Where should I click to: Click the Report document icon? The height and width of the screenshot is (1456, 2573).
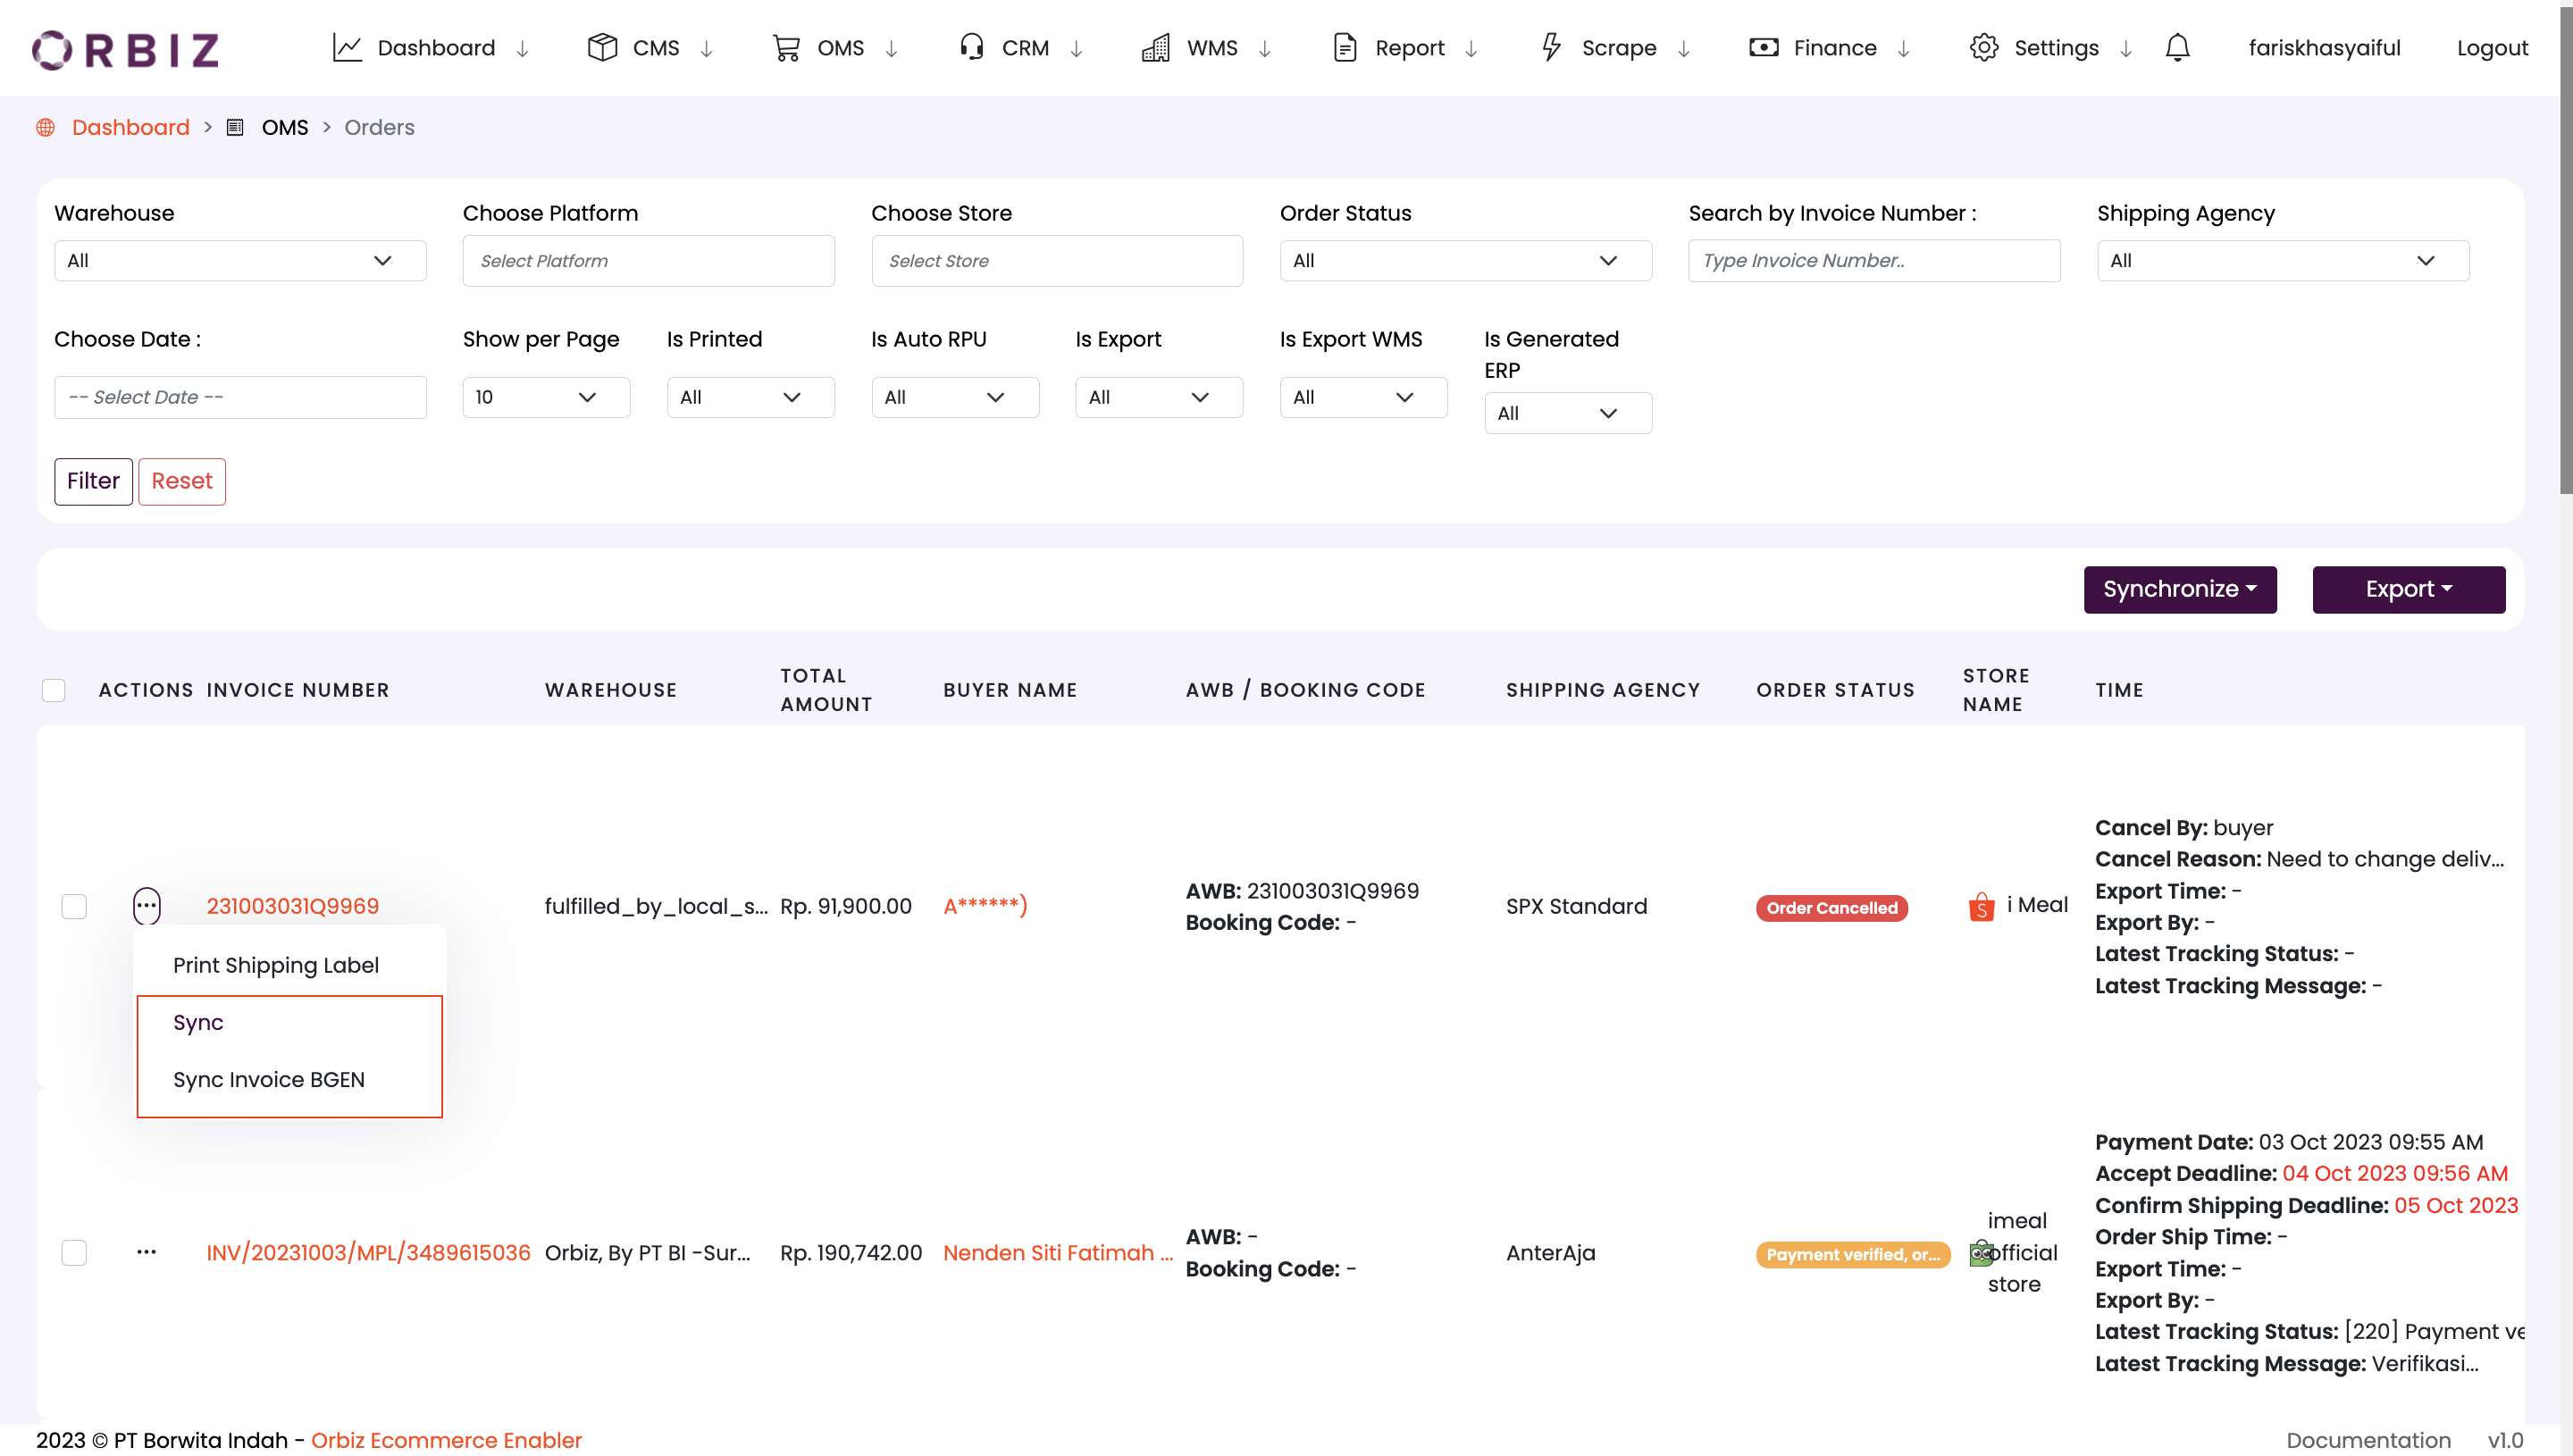(x=1345, y=48)
